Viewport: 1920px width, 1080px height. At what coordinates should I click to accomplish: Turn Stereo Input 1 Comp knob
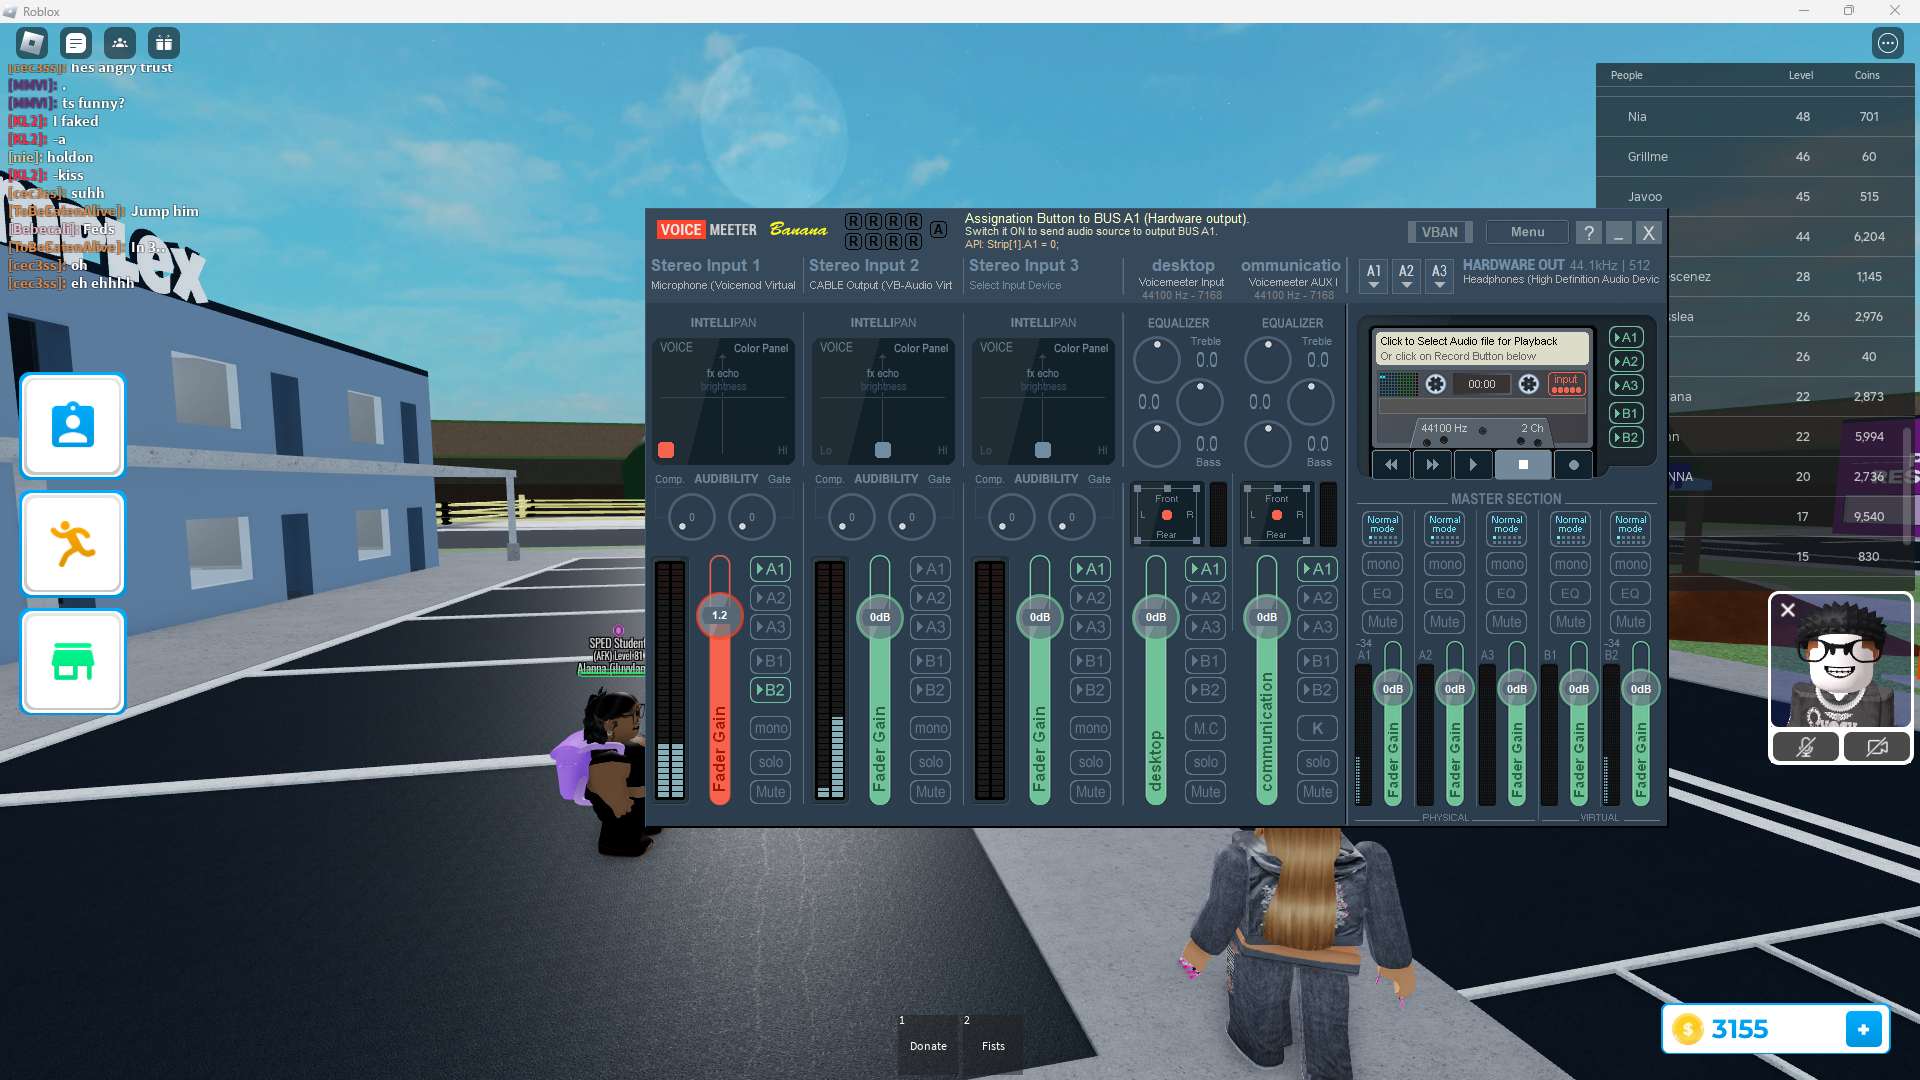pyautogui.click(x=691, y=517)
